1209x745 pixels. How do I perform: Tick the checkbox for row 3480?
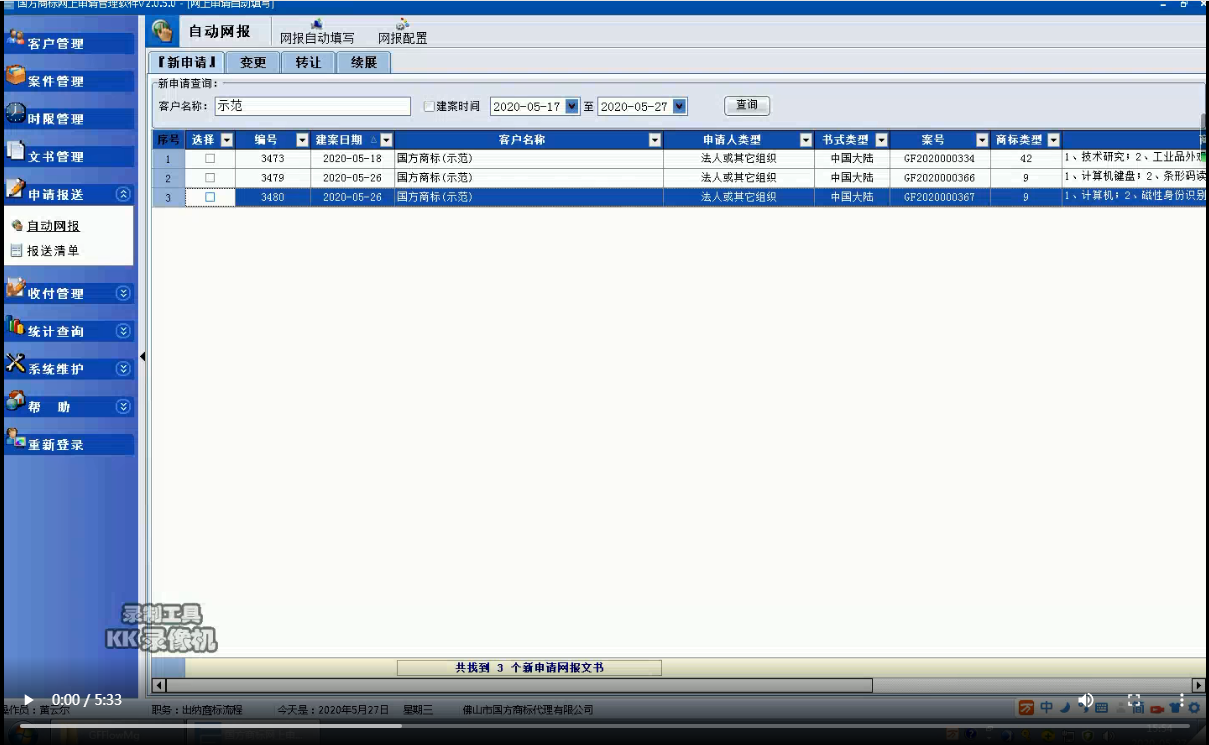click(210, 197)
